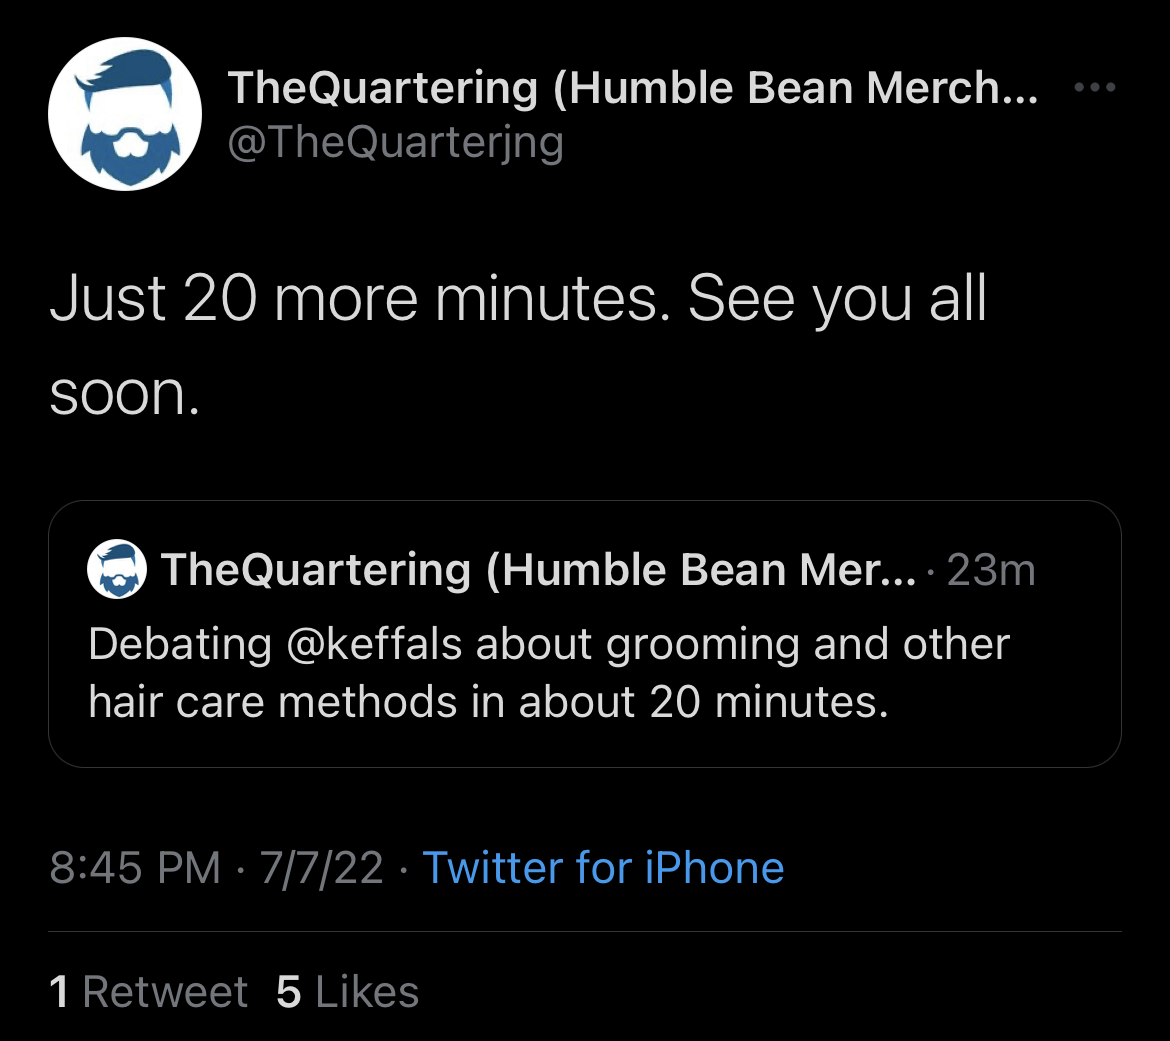Click the 7/7/22 date
1170x1041 pixels.
(x=322, y=868)
